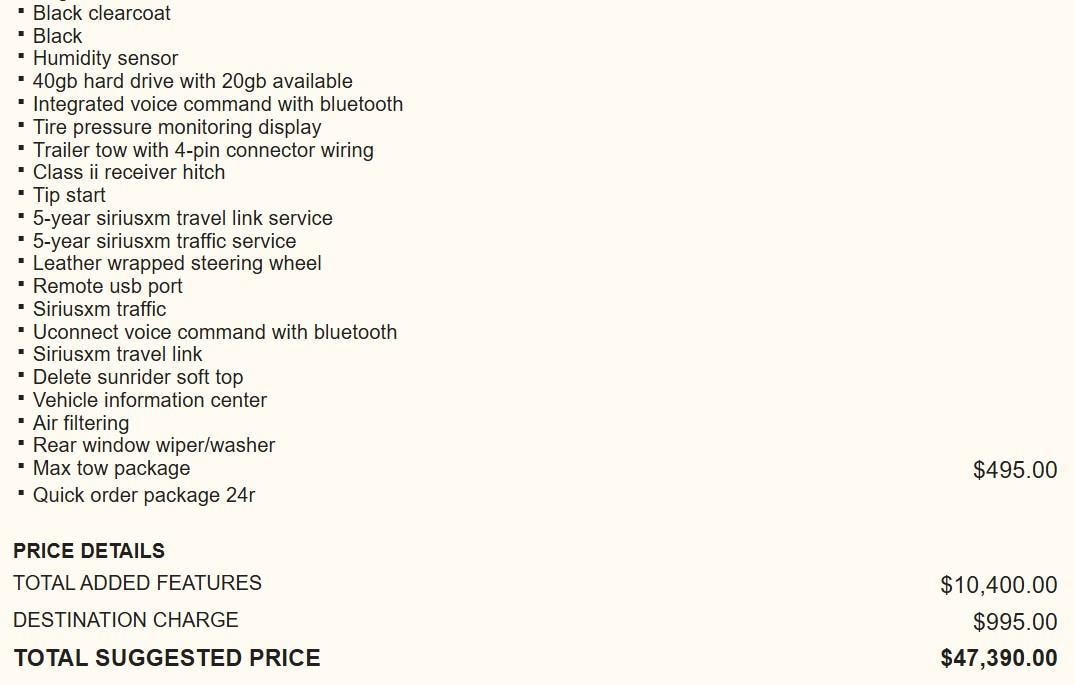Select Leather wrapped steering wheel item

tap(177, 263)
